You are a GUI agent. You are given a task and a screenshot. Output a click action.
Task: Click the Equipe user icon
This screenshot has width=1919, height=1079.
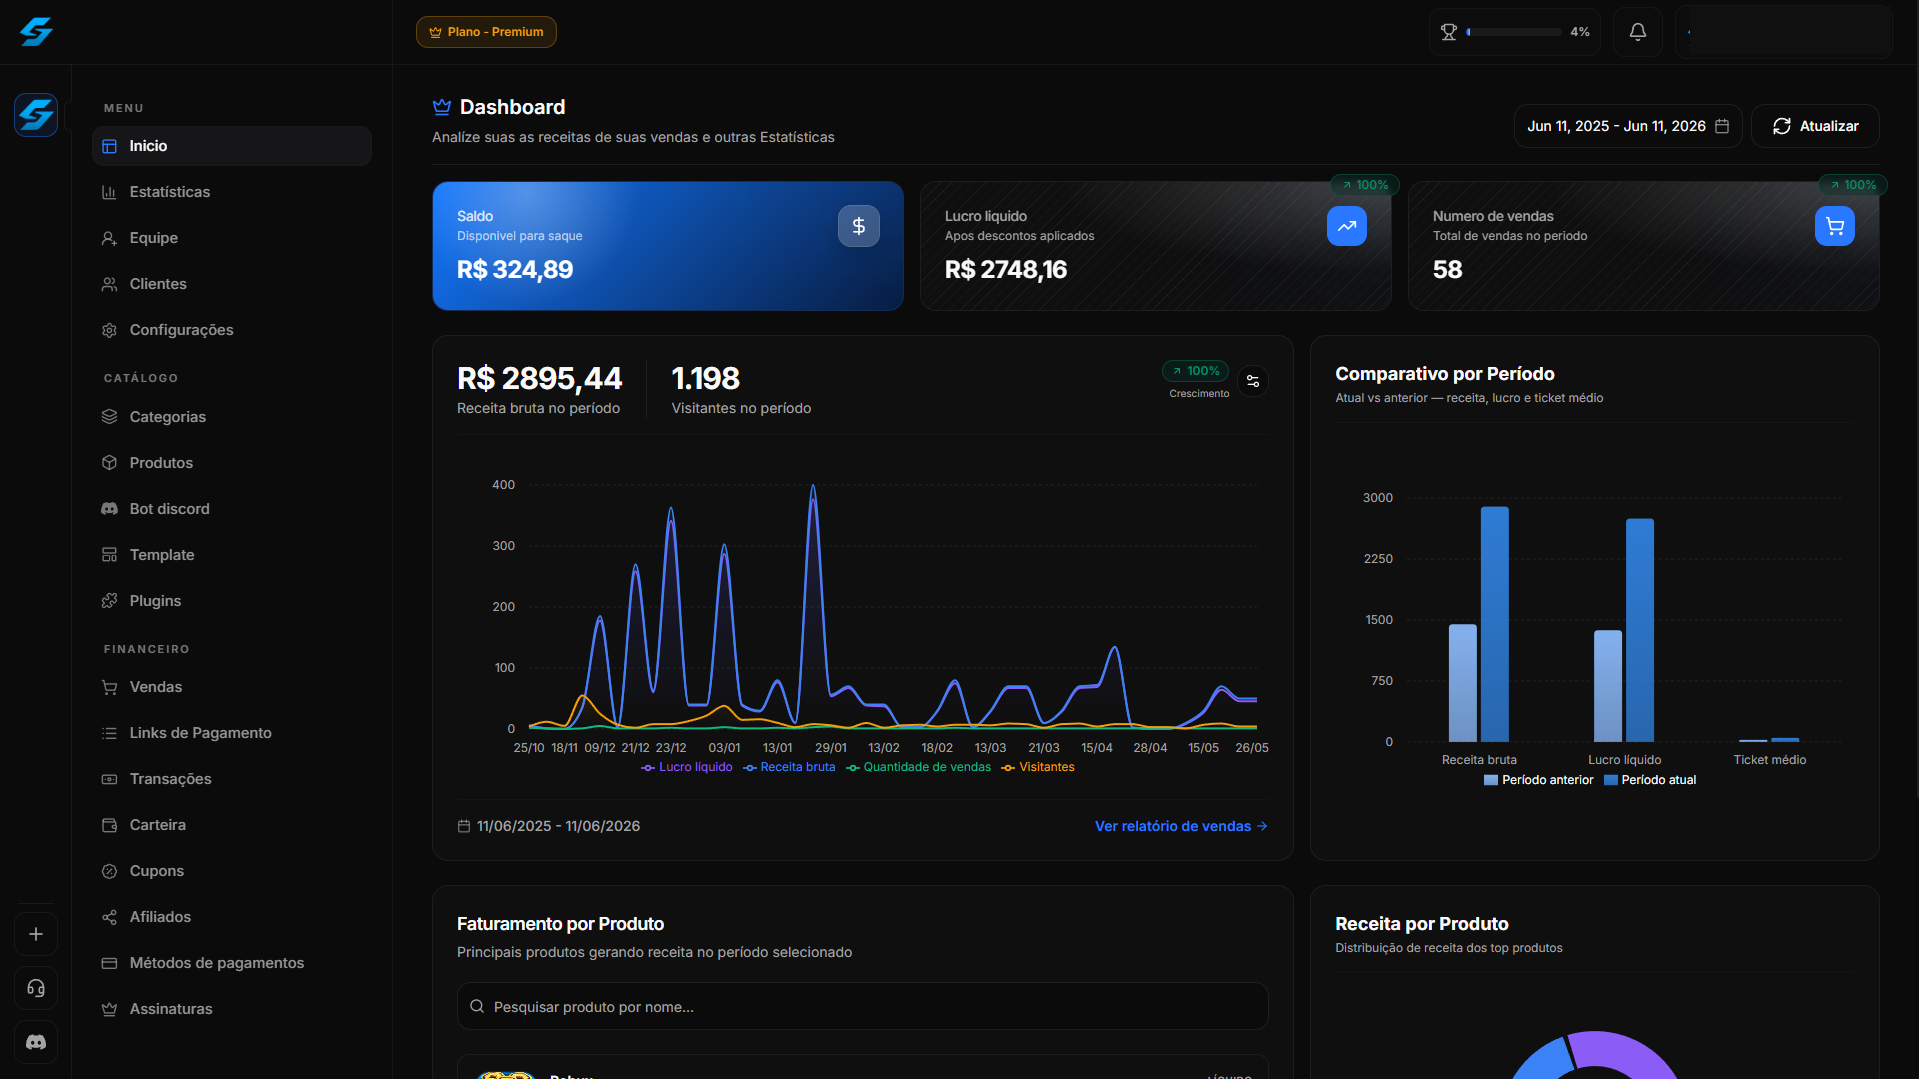tap(109, 238)
